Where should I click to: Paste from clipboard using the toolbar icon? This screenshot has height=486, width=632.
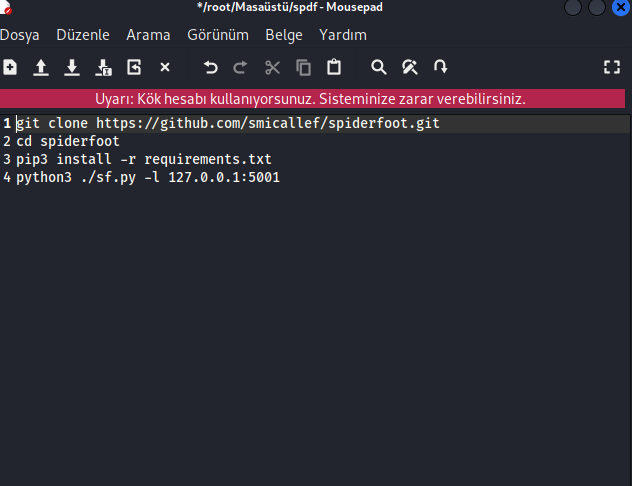click(x=334, y=67)
